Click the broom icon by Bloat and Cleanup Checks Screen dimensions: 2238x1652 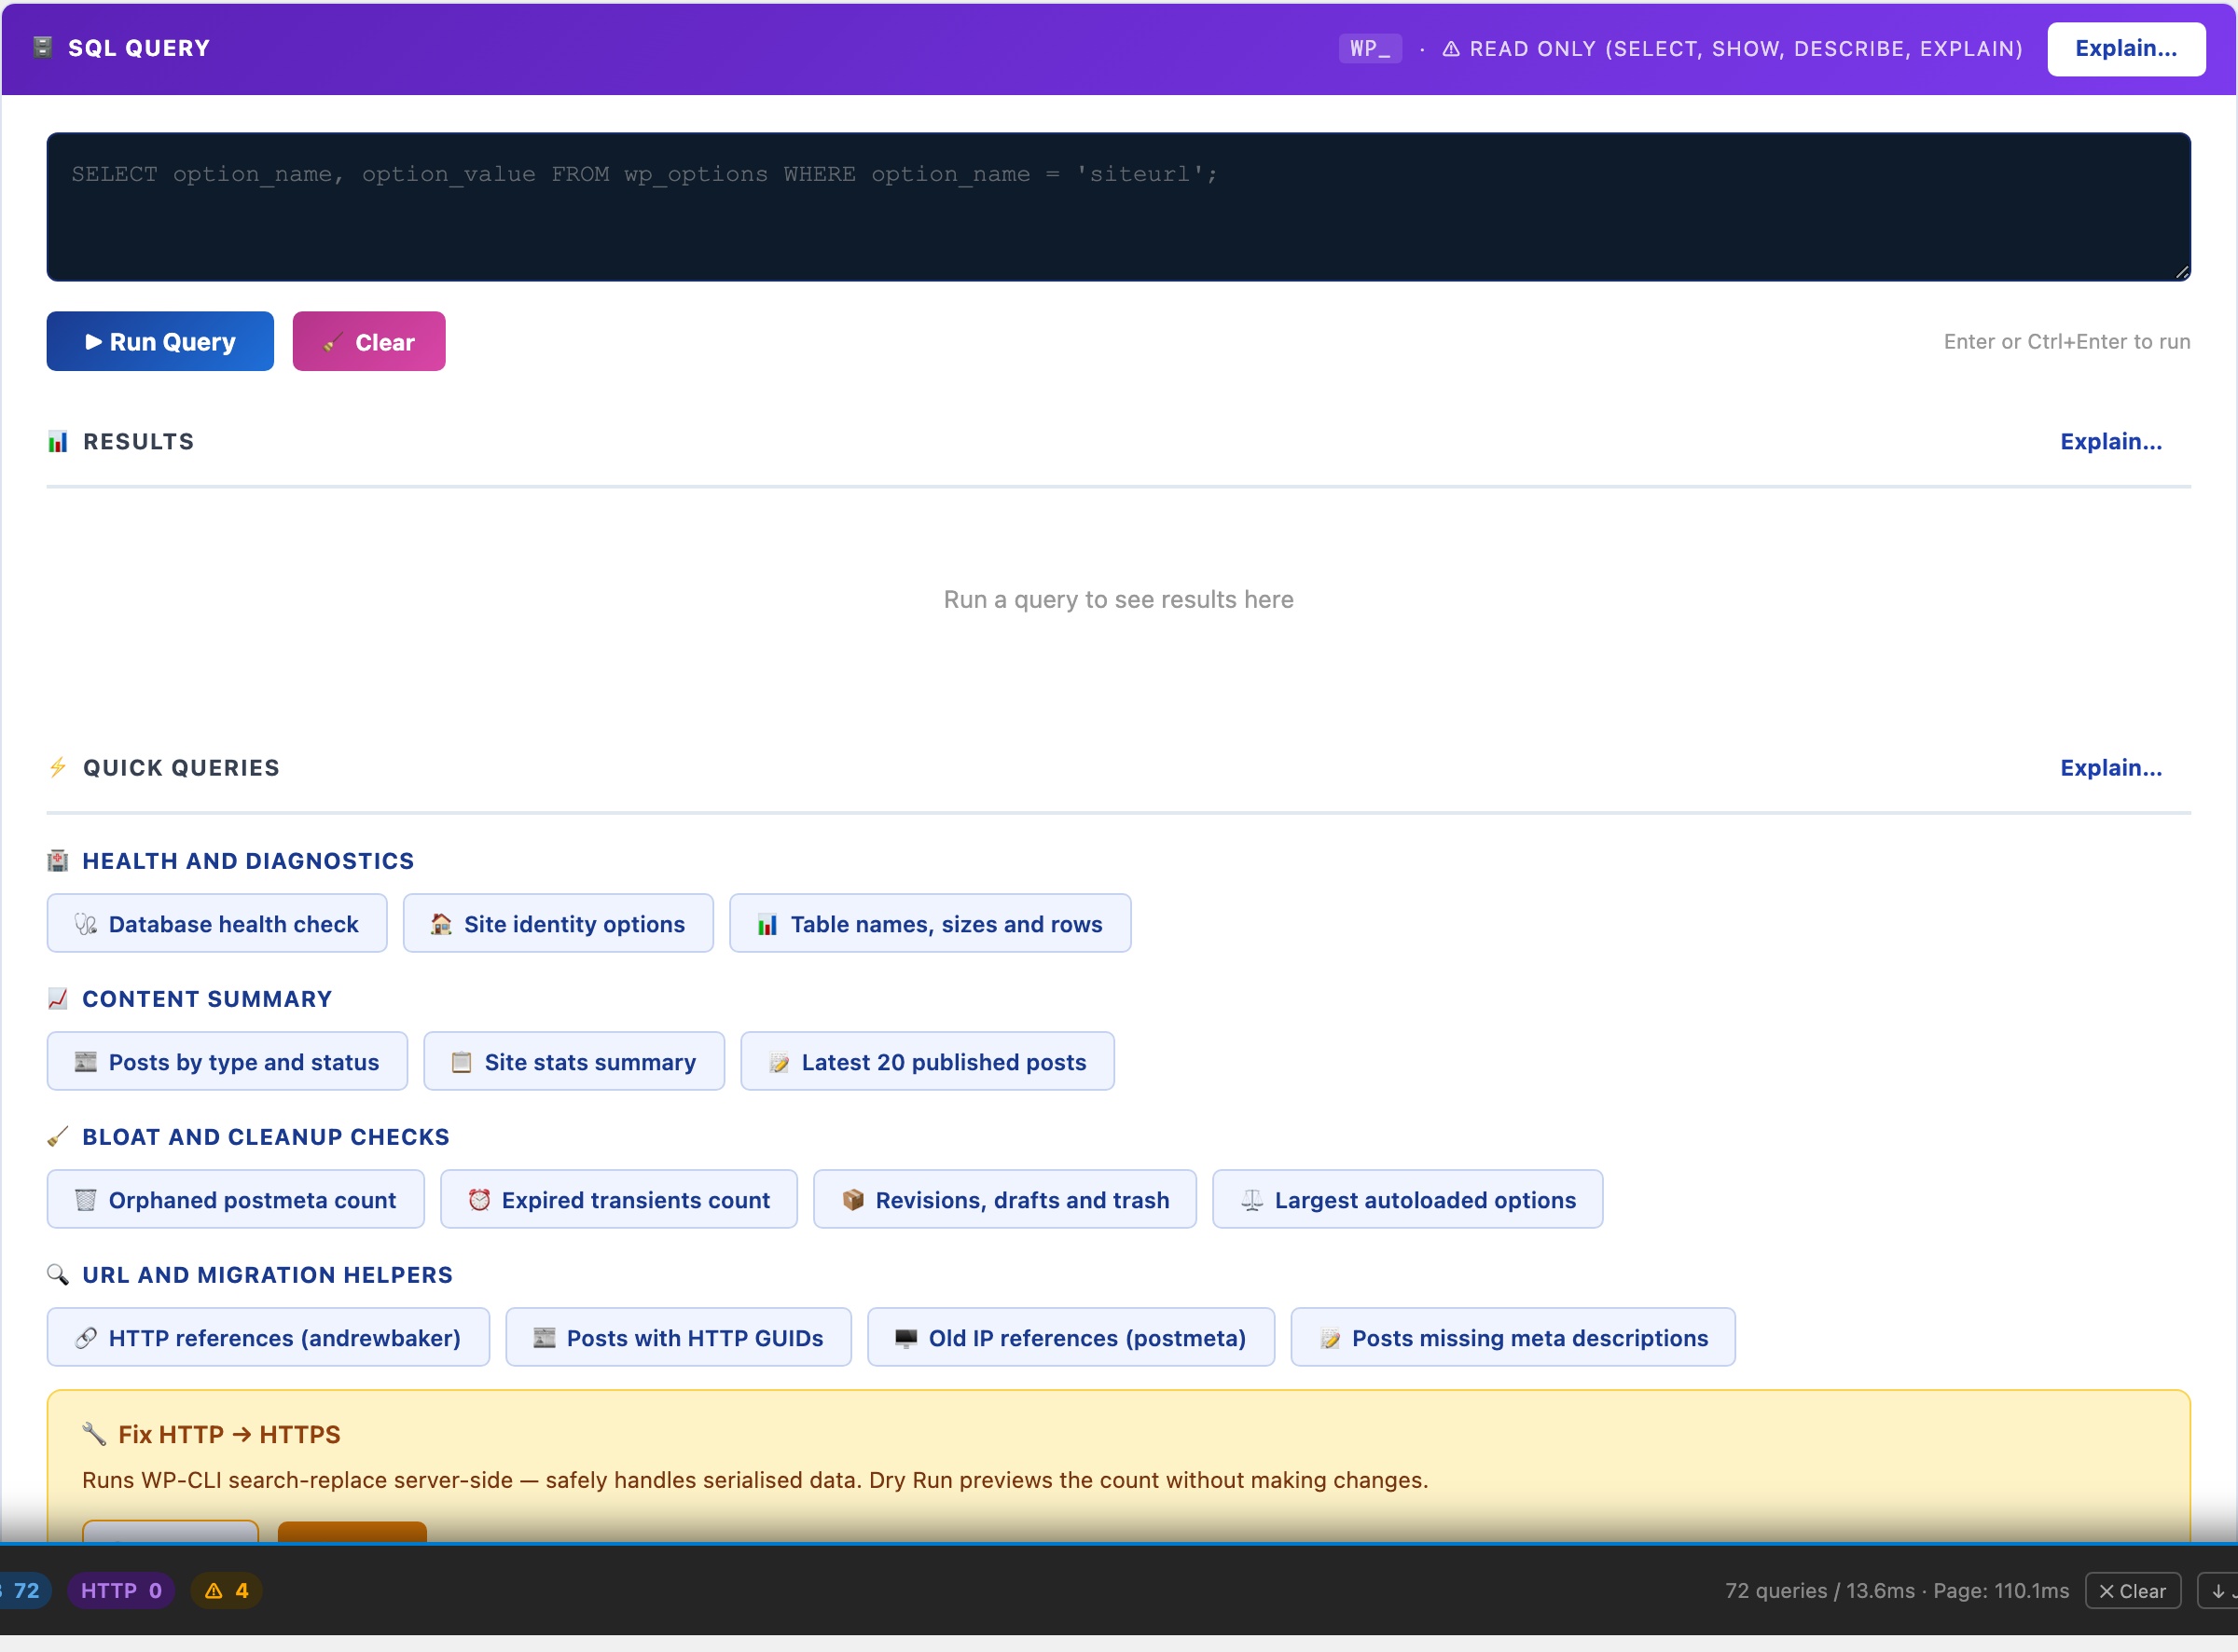58,1136
